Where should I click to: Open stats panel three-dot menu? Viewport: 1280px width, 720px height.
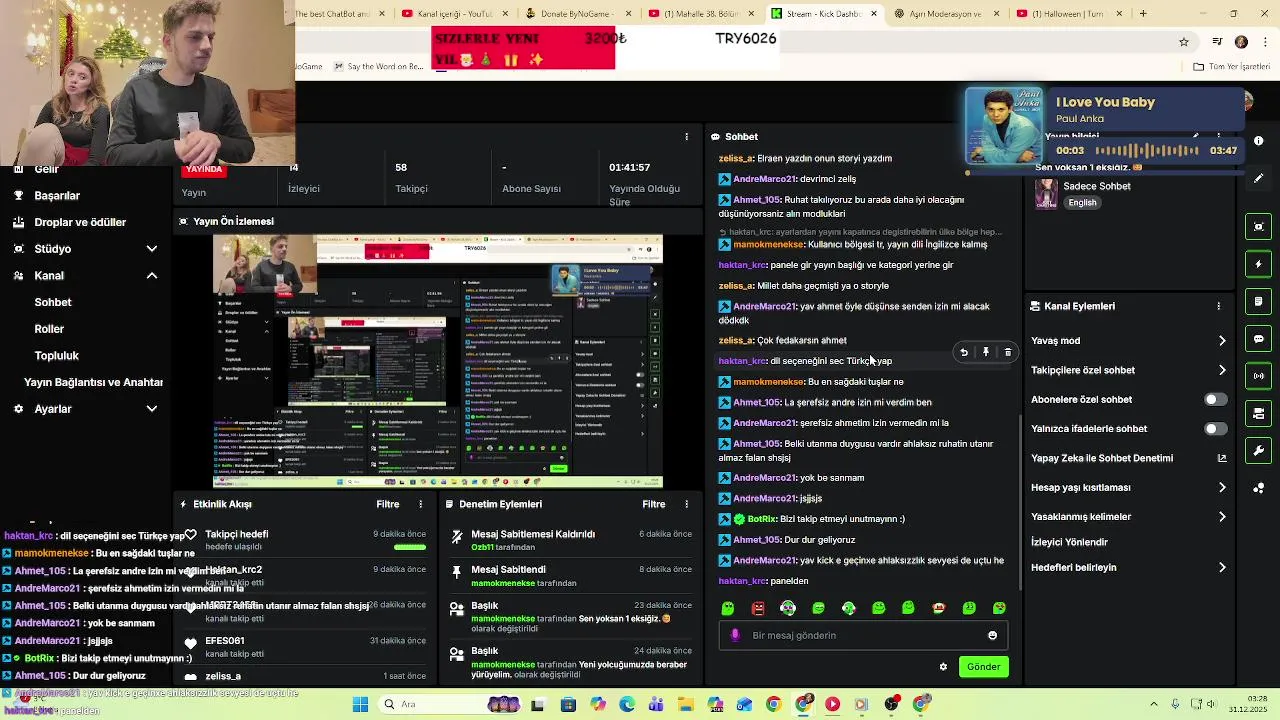686,136
